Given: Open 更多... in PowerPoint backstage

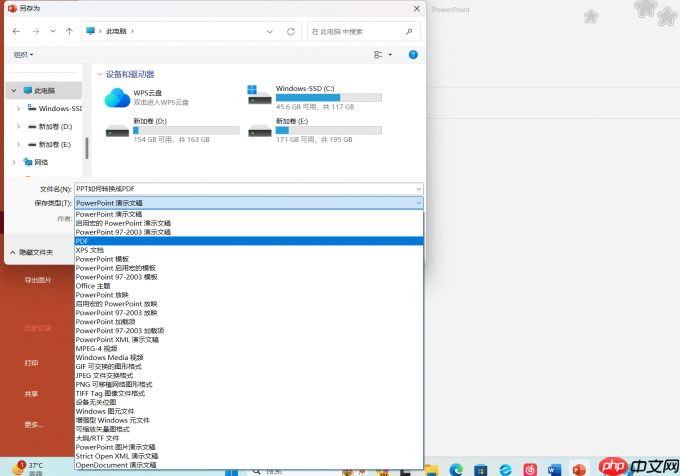Looking at the screenshot, I should click(x=33, y=424).
